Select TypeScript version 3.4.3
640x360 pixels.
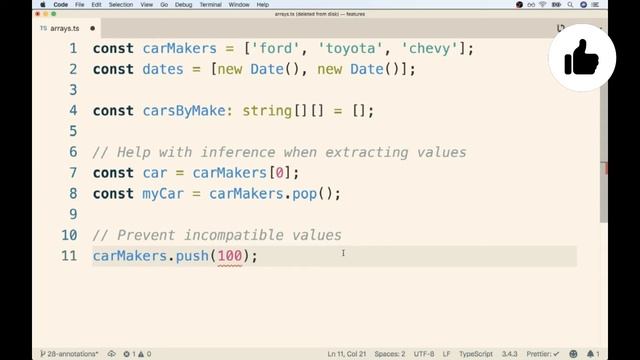[509, 354]
